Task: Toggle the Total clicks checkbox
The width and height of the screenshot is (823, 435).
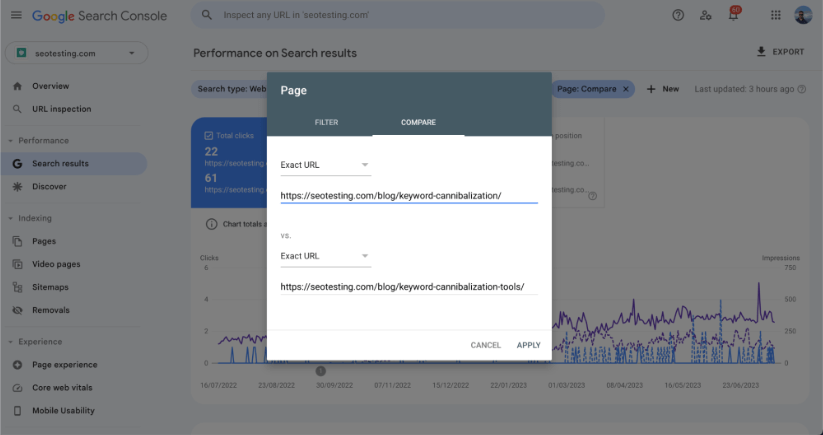Action: click(x=208, y=135)
